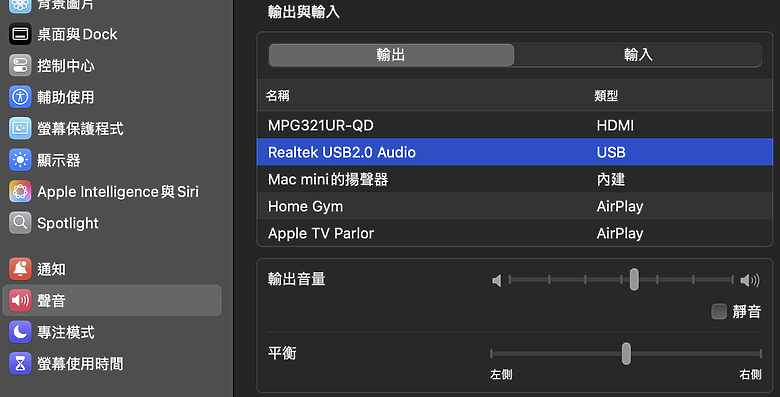Open the 螢幕保護程式 sidebar icon
This screenshot has width=780, height=397.
point(20,128)
